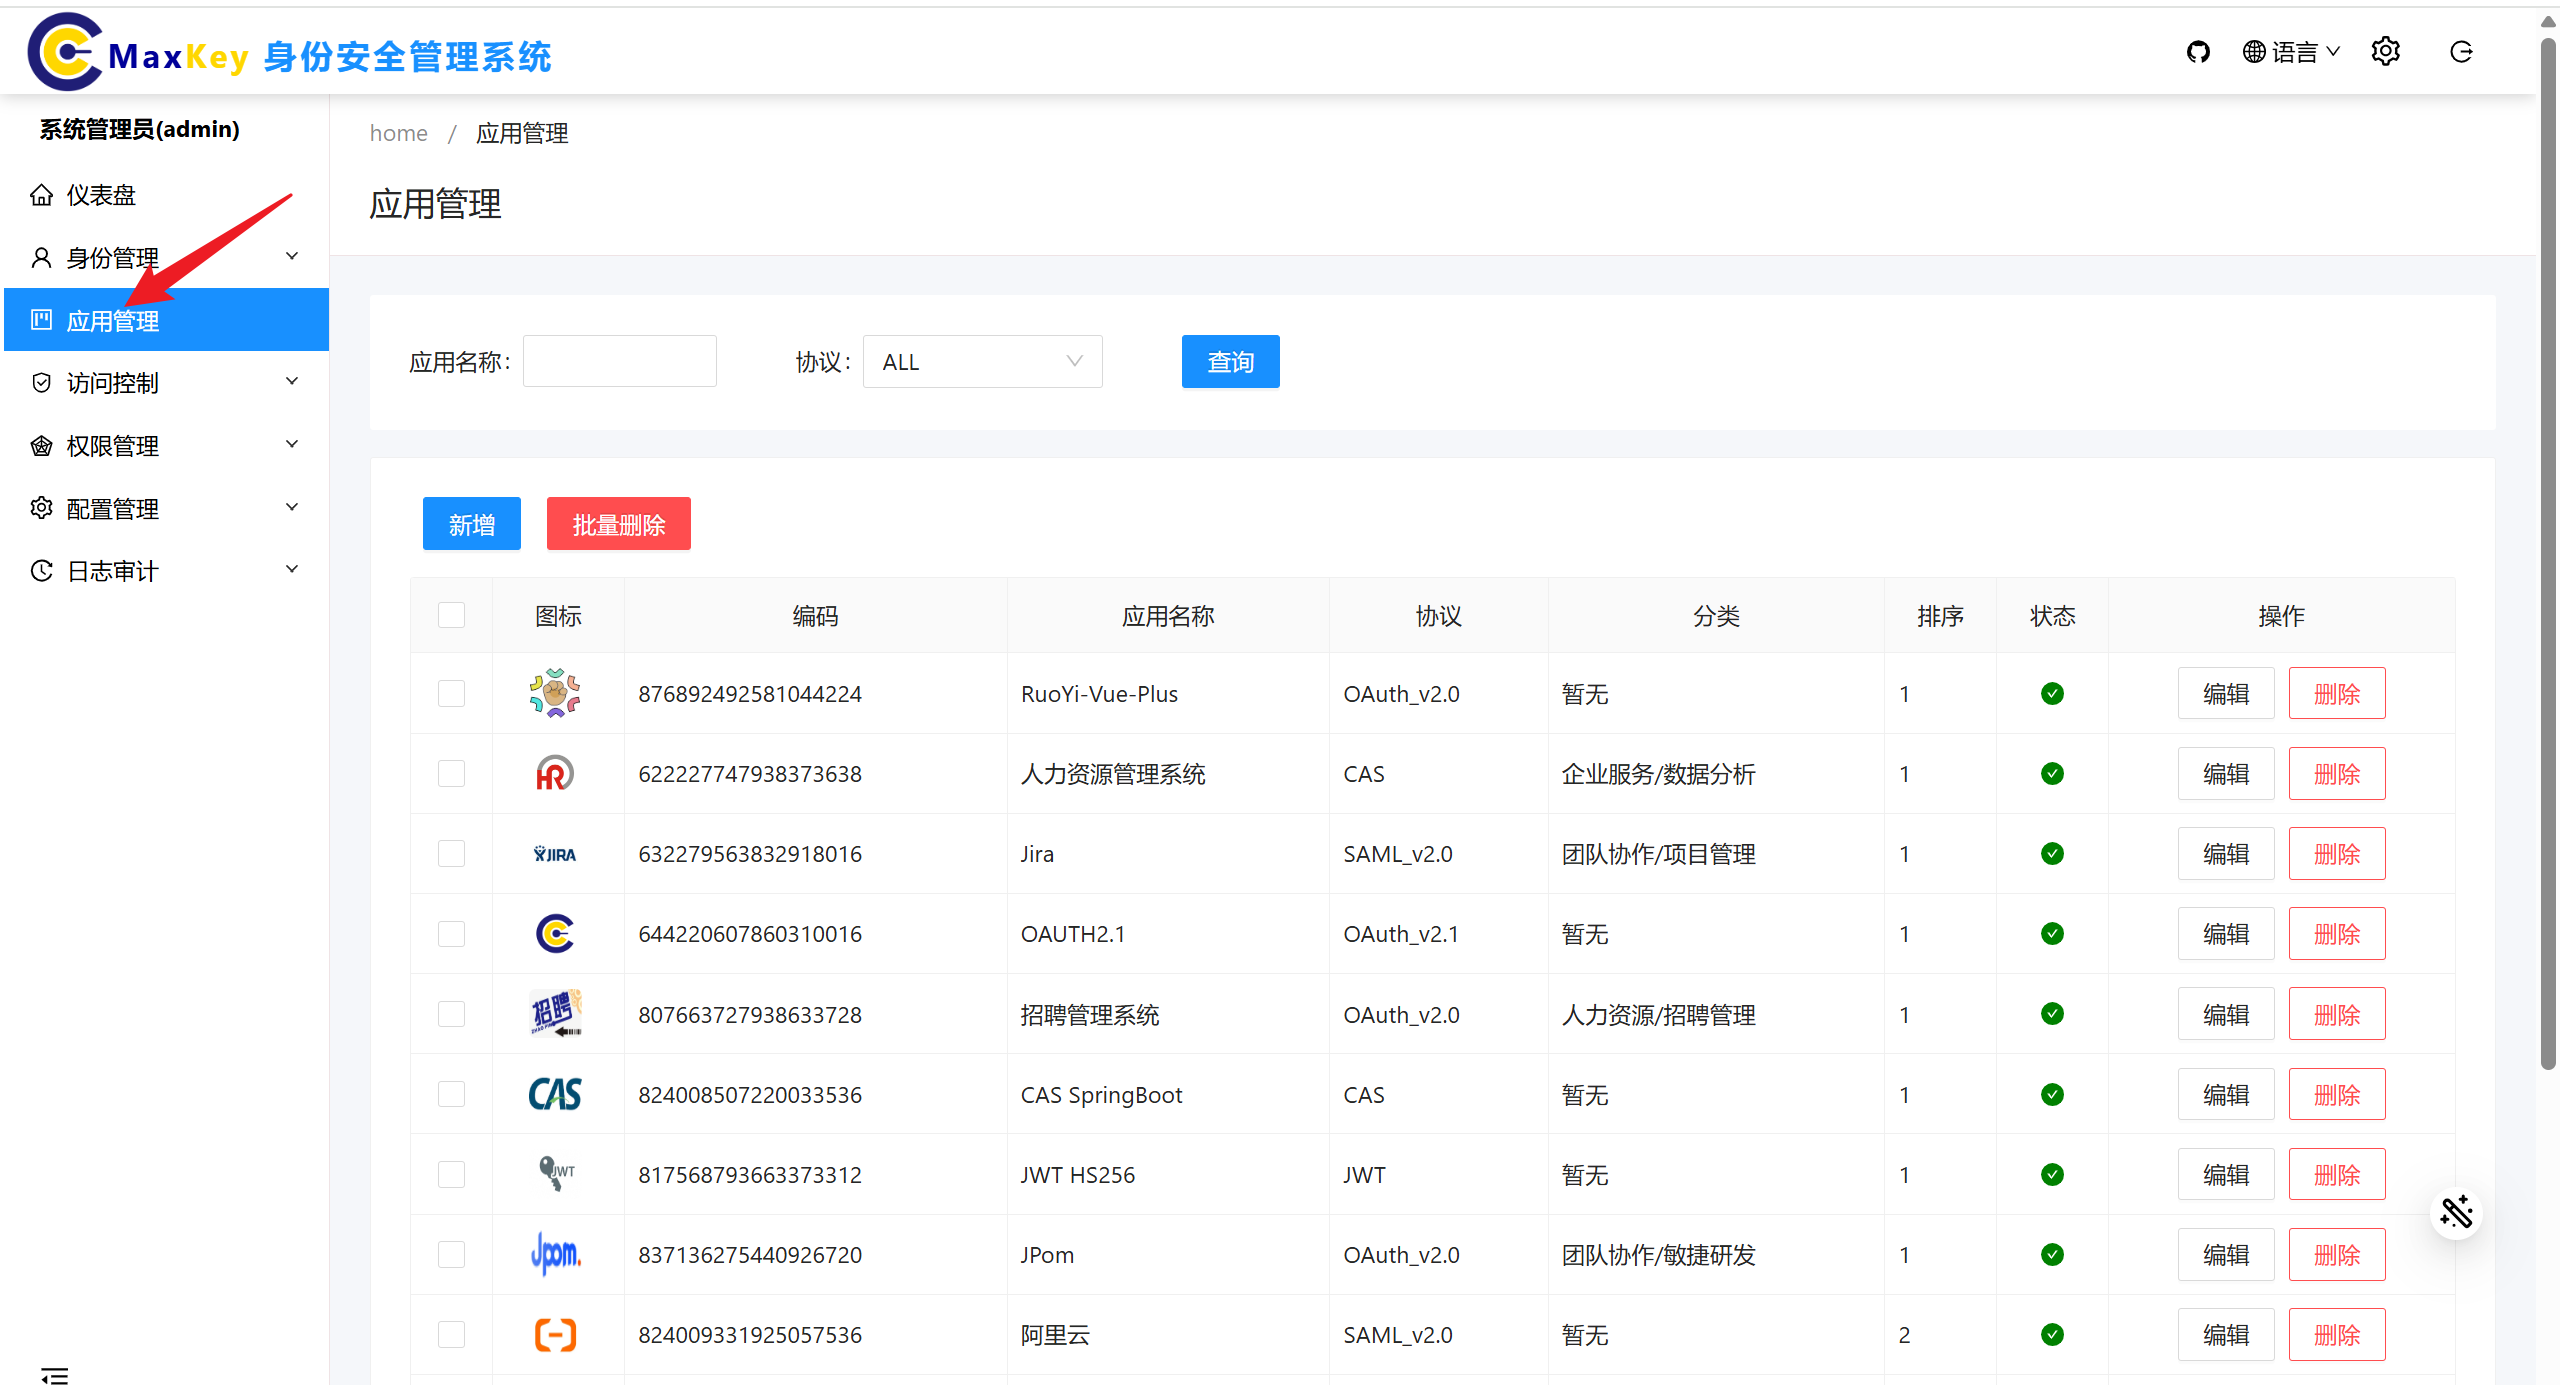
Task: Open the 协议 ALL protocol dropdown
Action: point(981,361)
